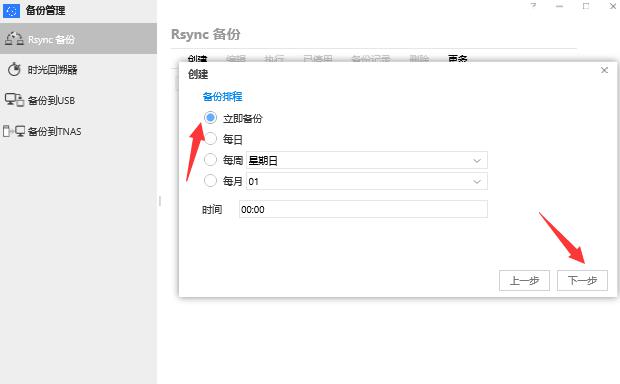620x384 pixels.
Task: Choose the 每月 schedule radio button
Action: click(210, 181)
